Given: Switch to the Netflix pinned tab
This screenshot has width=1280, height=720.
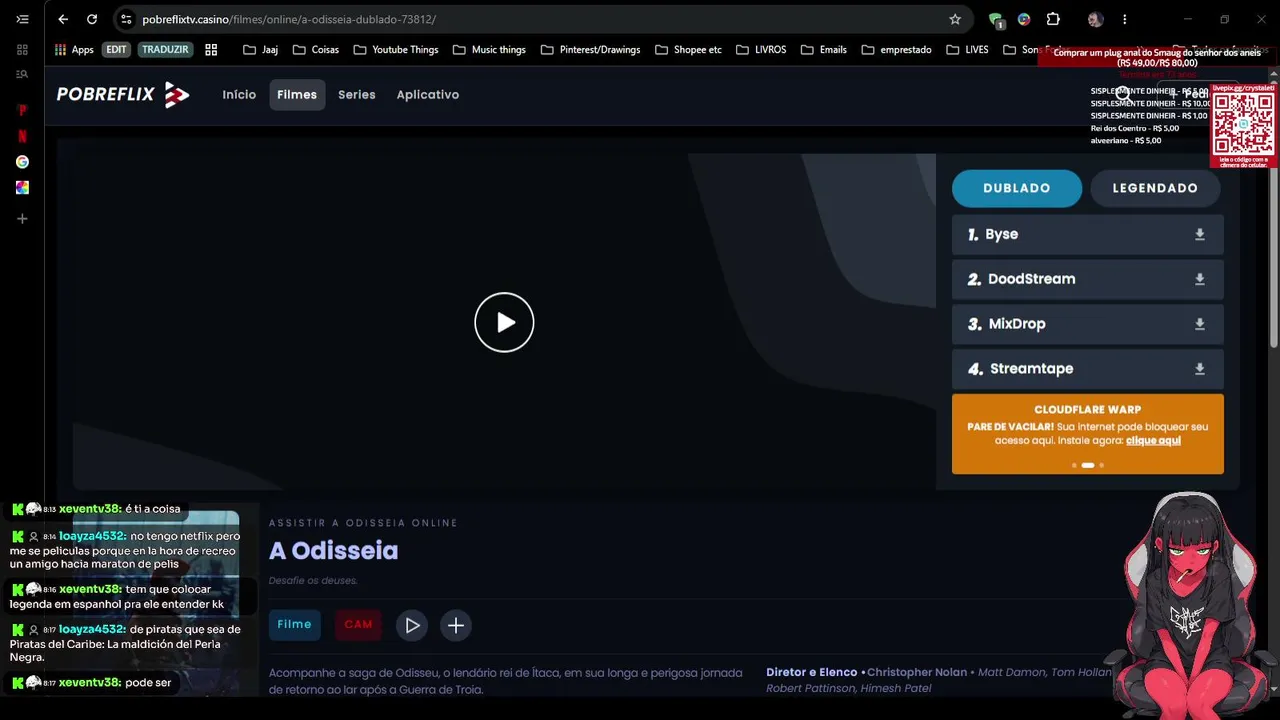Looking at the screenshot, I should 22,136.
